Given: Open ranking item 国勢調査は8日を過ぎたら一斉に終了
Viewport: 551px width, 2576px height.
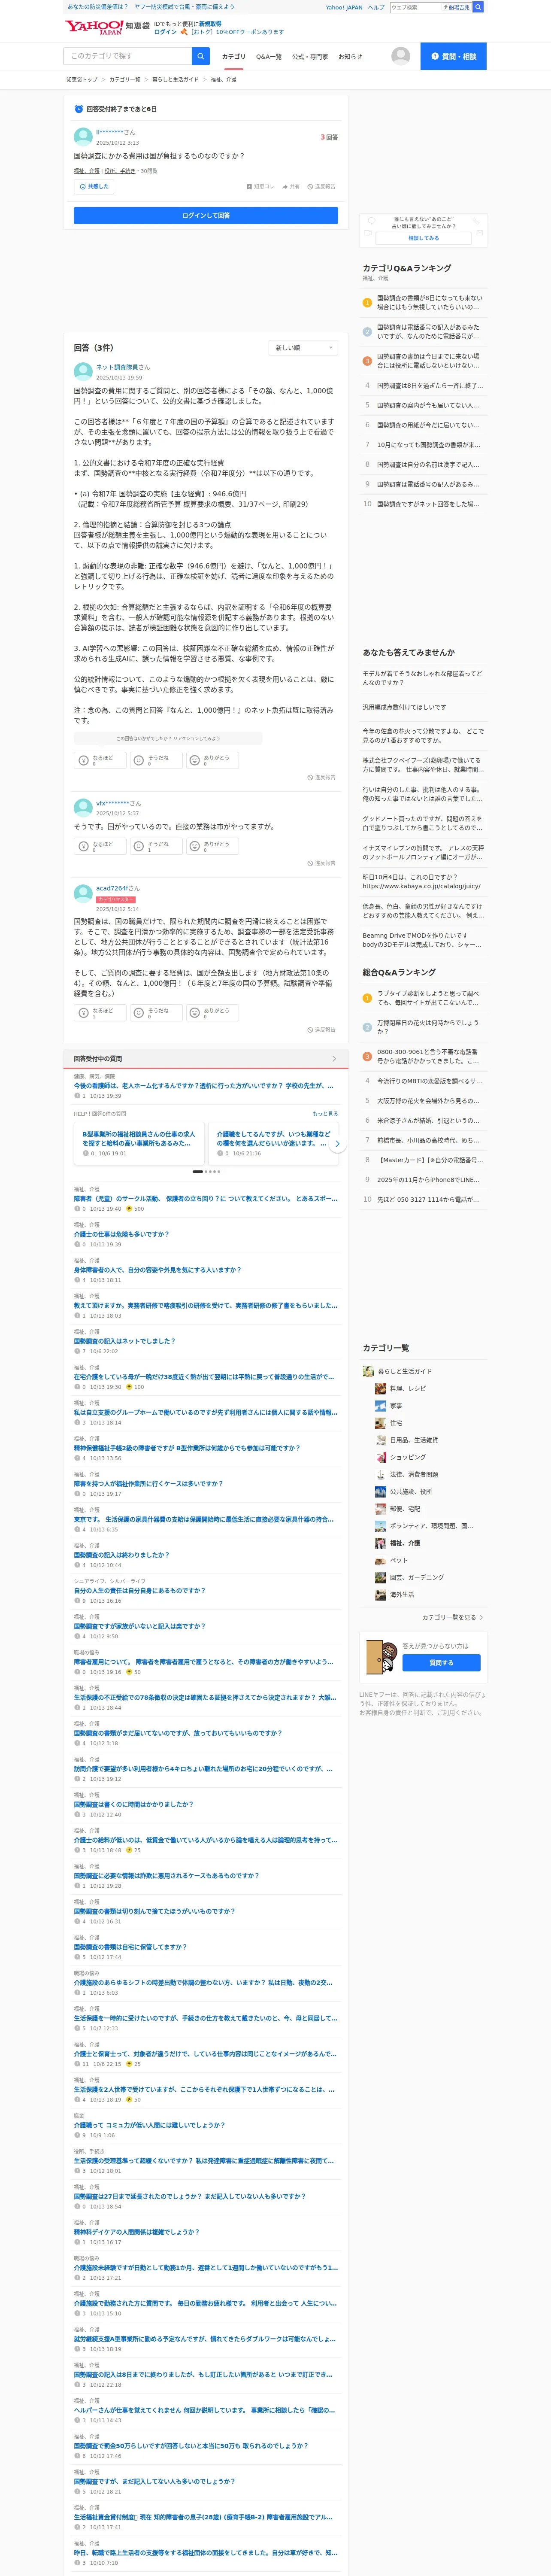Looking at the screenshot, I should 430,385.
